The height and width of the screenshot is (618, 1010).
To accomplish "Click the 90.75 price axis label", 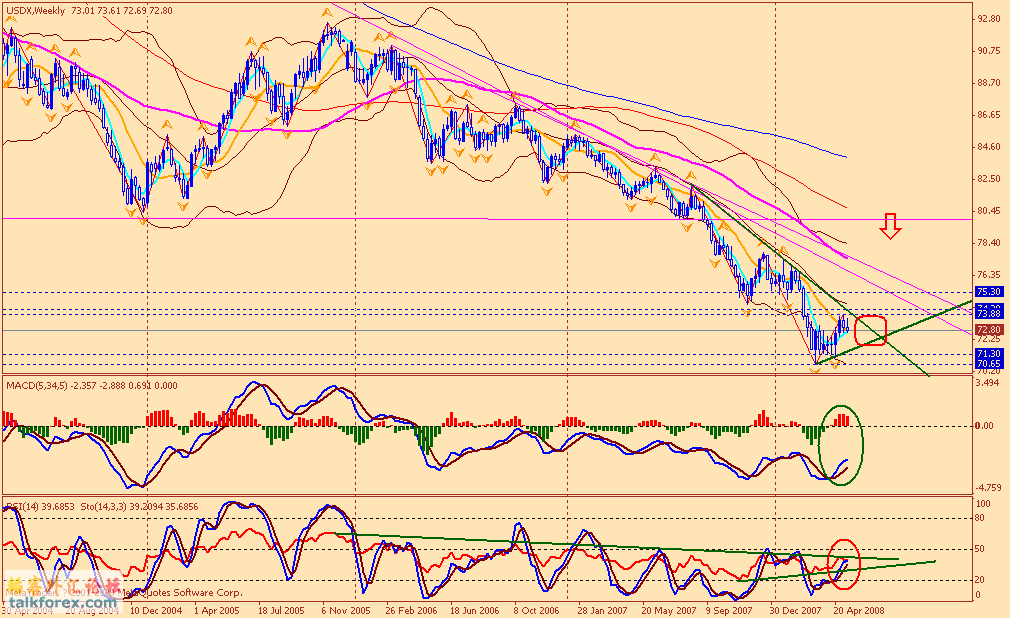I will 989,51.
